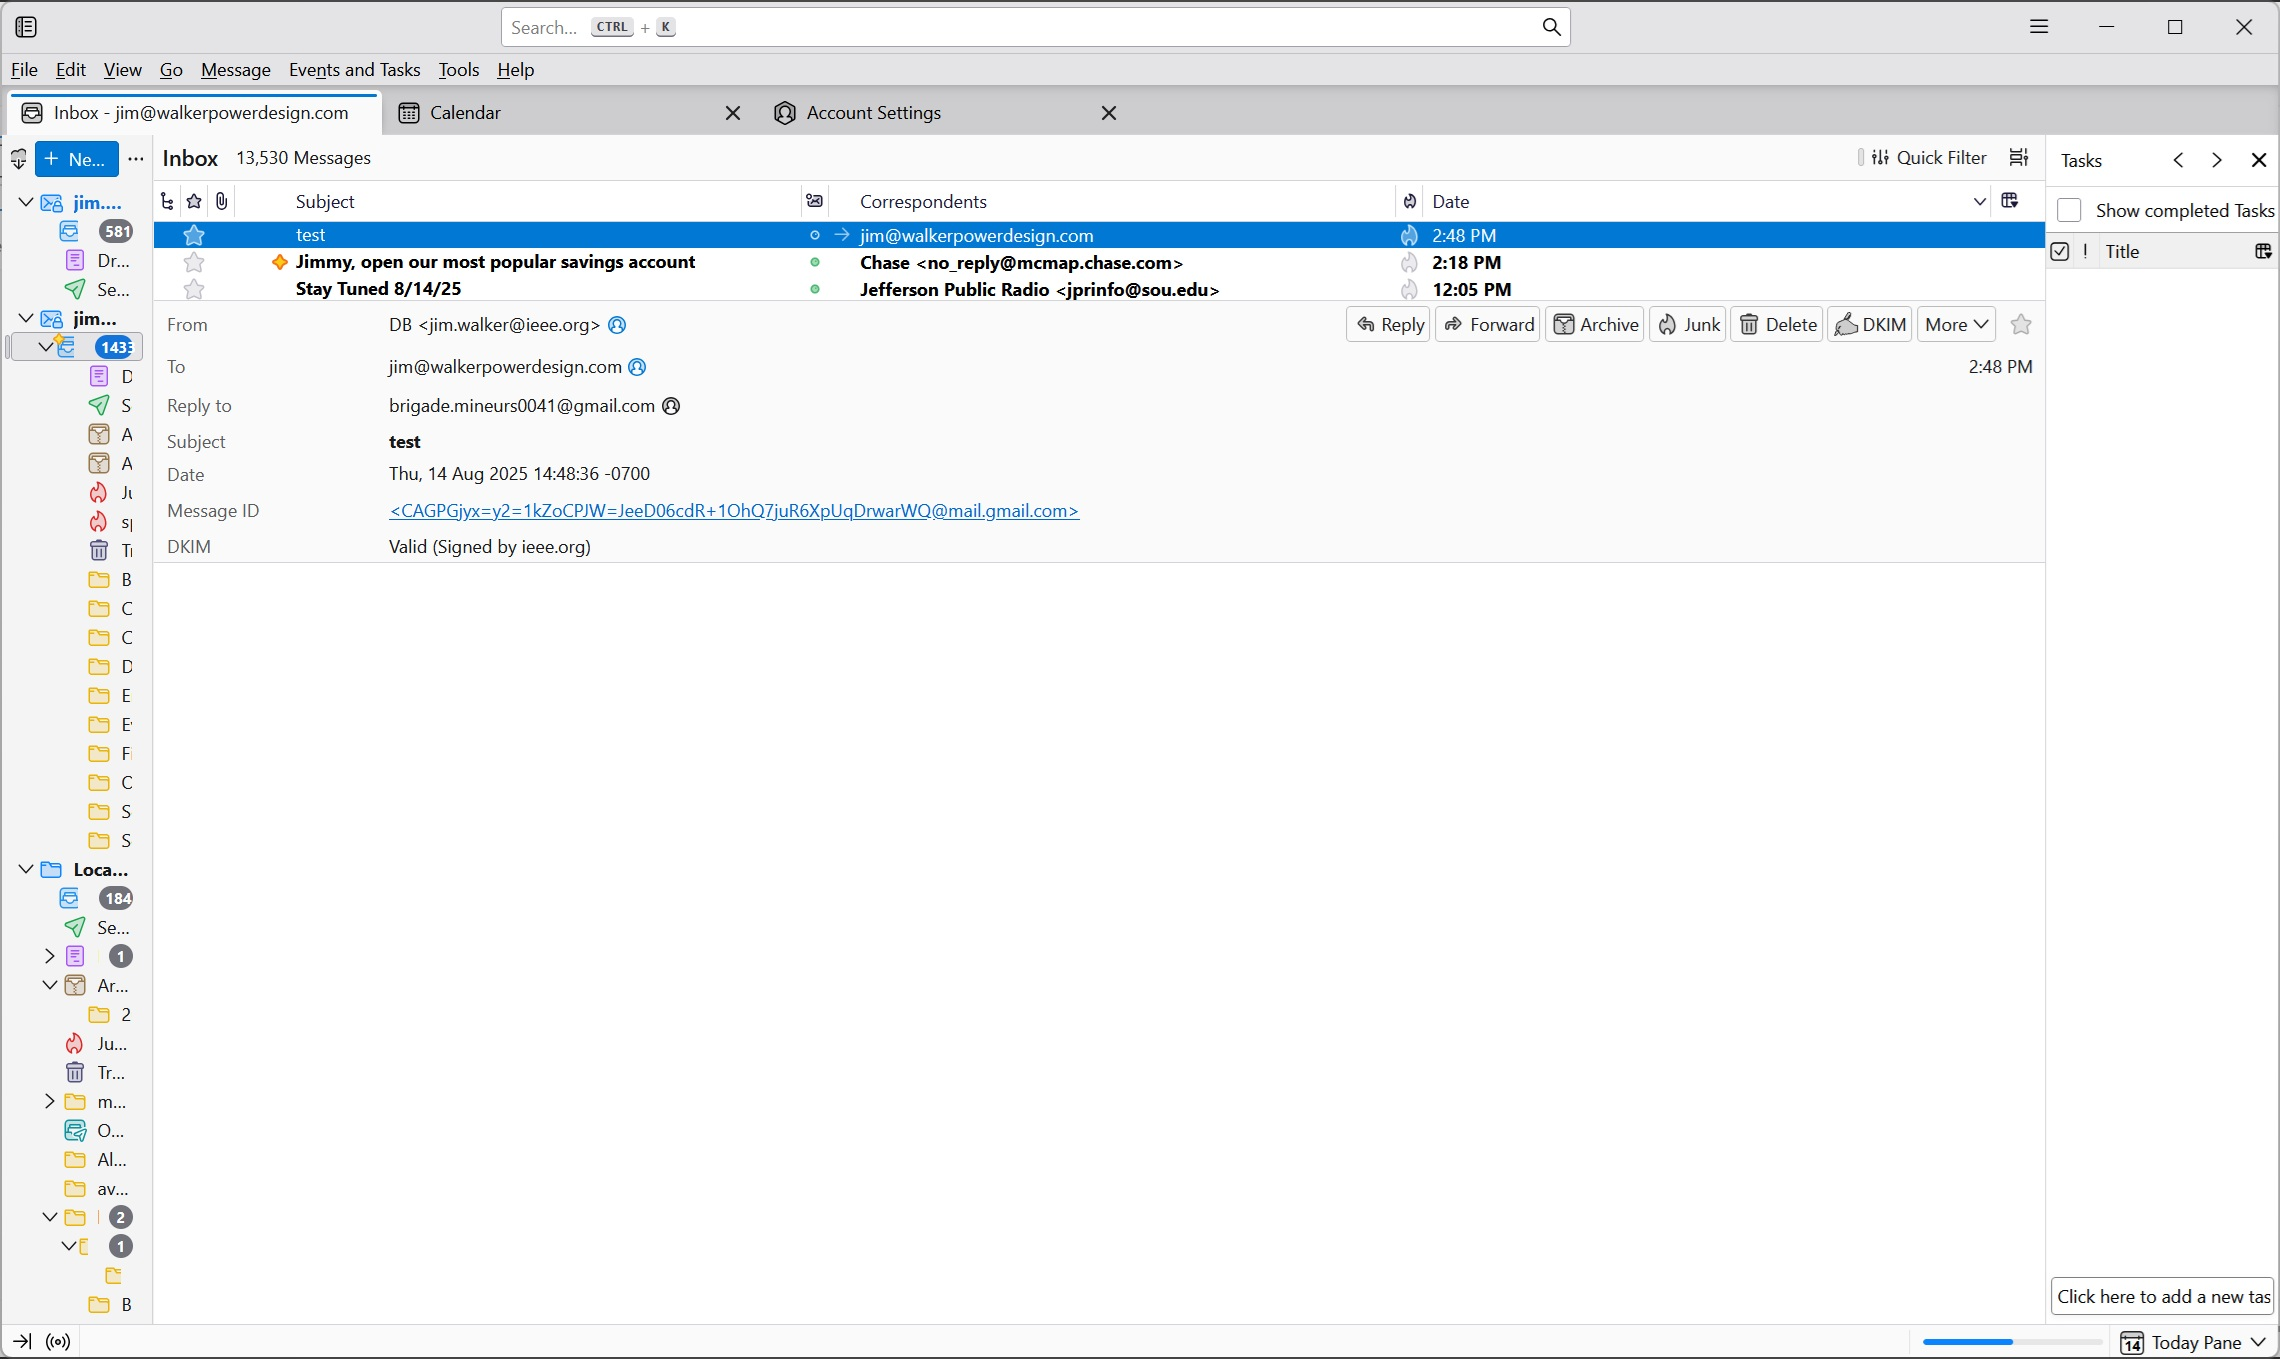Collapse the Local Folders tree

click(26, 869)
